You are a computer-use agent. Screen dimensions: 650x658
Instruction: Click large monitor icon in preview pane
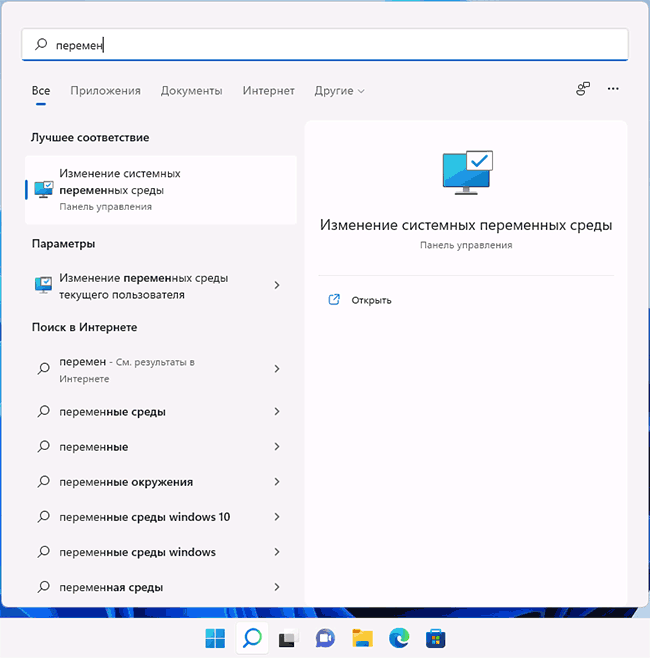point(467,172)
